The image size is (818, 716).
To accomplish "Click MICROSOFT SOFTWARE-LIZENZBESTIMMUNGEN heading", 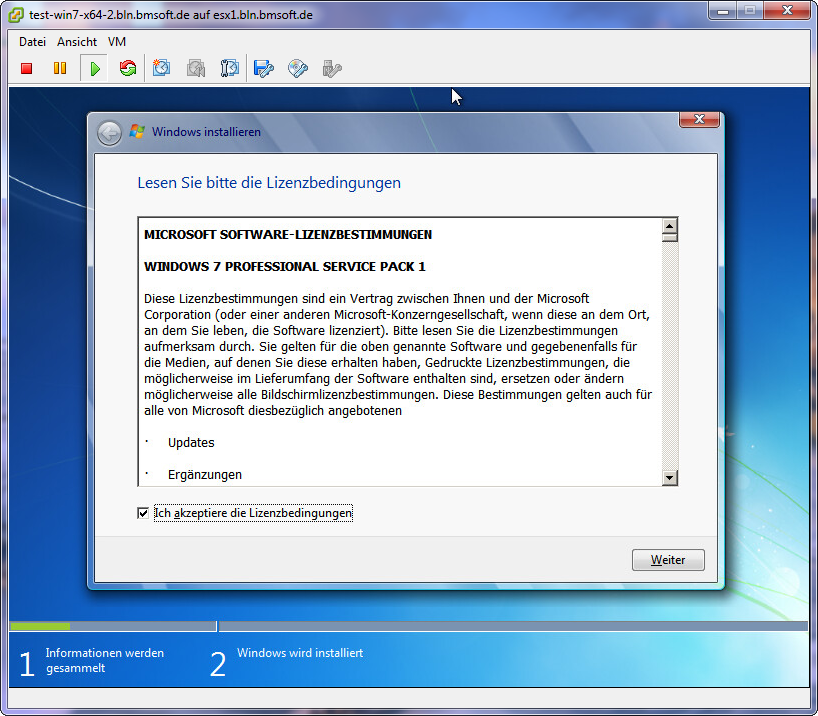I will [288, 235].
